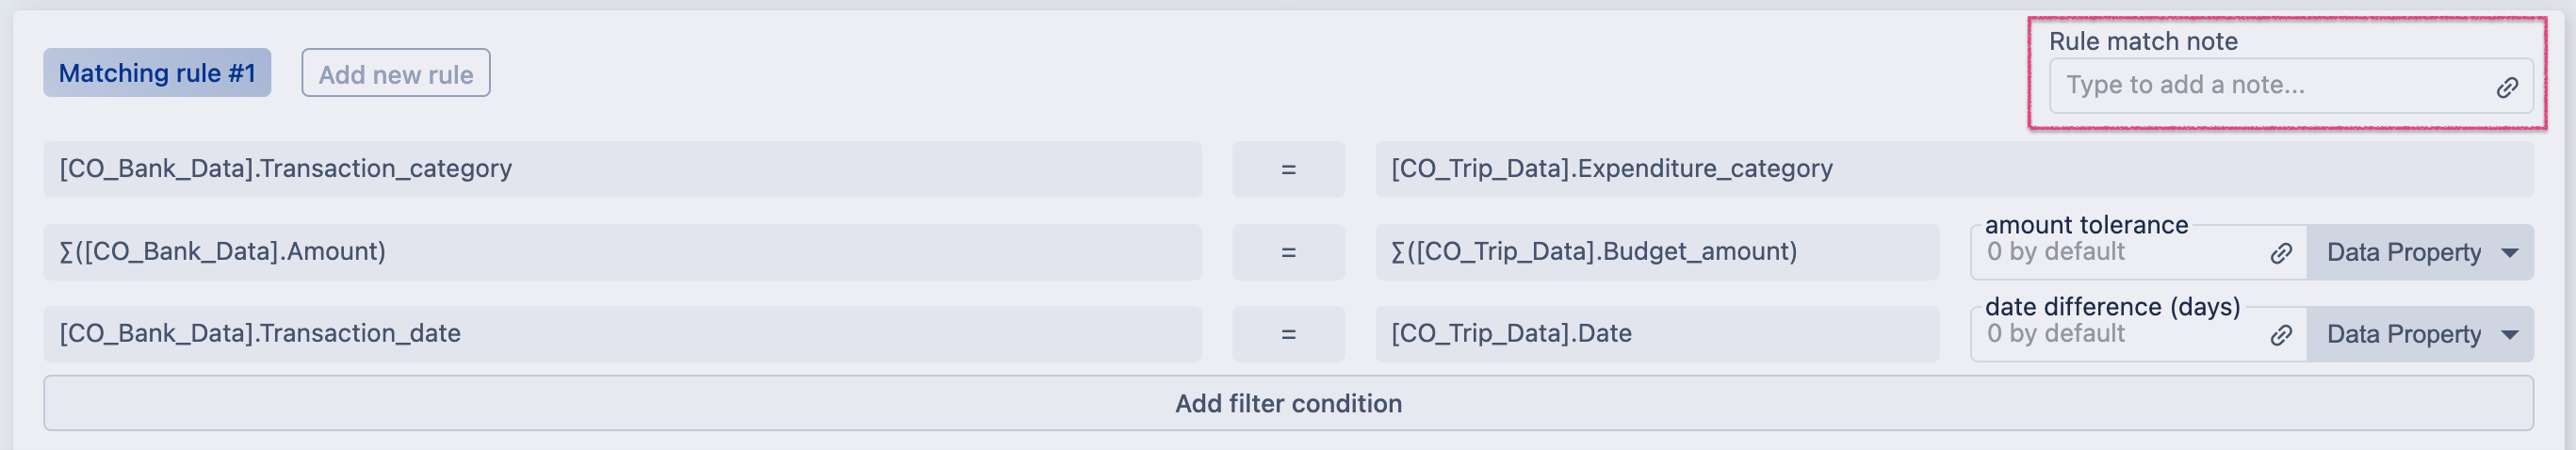This screenshot has width=2576, height=450.
Task: Click link icon in date difference field
Action: point(2280,335)
